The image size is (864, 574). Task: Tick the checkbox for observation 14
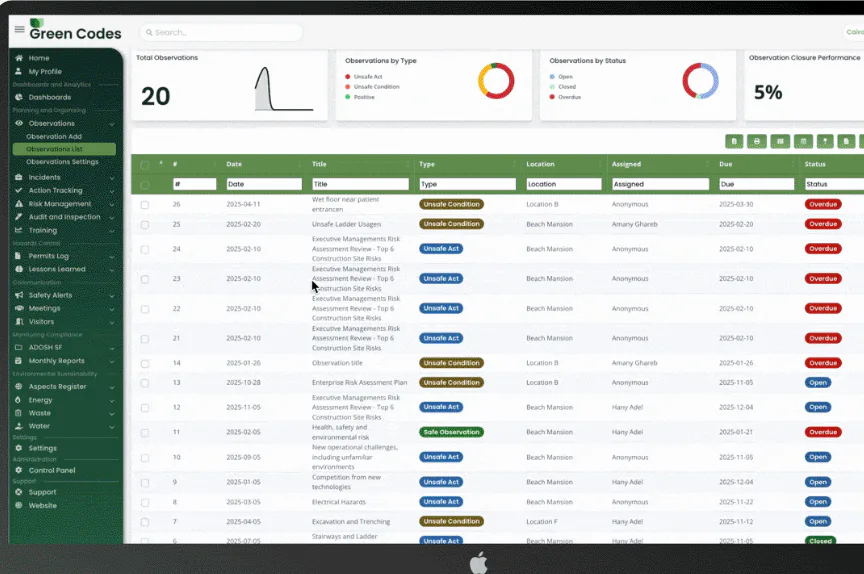(x=144, y=364)
